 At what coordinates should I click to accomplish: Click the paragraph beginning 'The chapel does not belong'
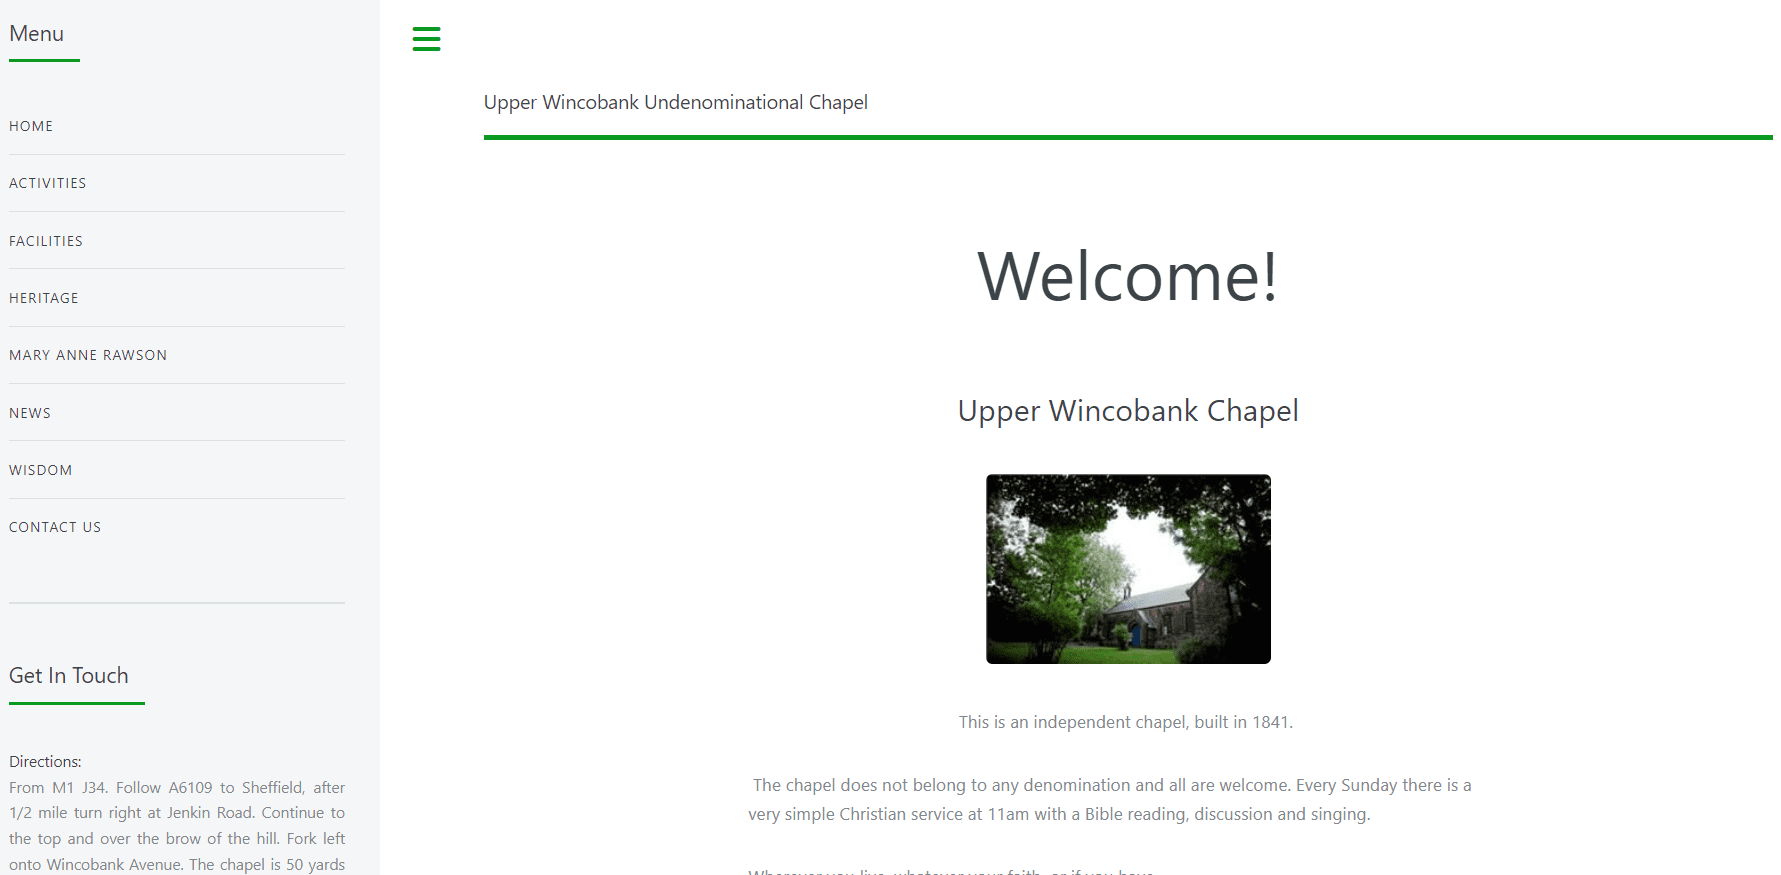[1110, 800]
